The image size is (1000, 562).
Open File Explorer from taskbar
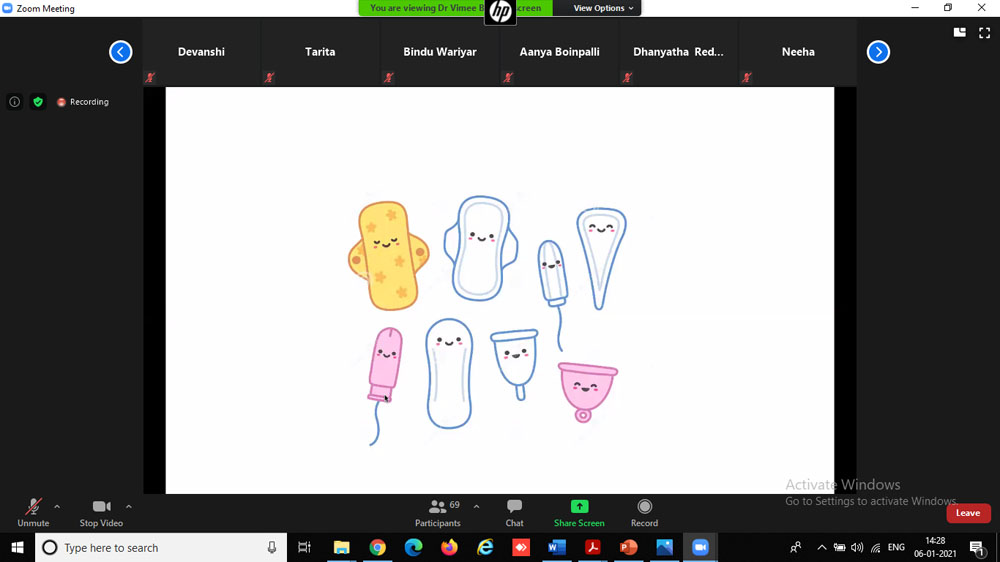coord(342,547)
